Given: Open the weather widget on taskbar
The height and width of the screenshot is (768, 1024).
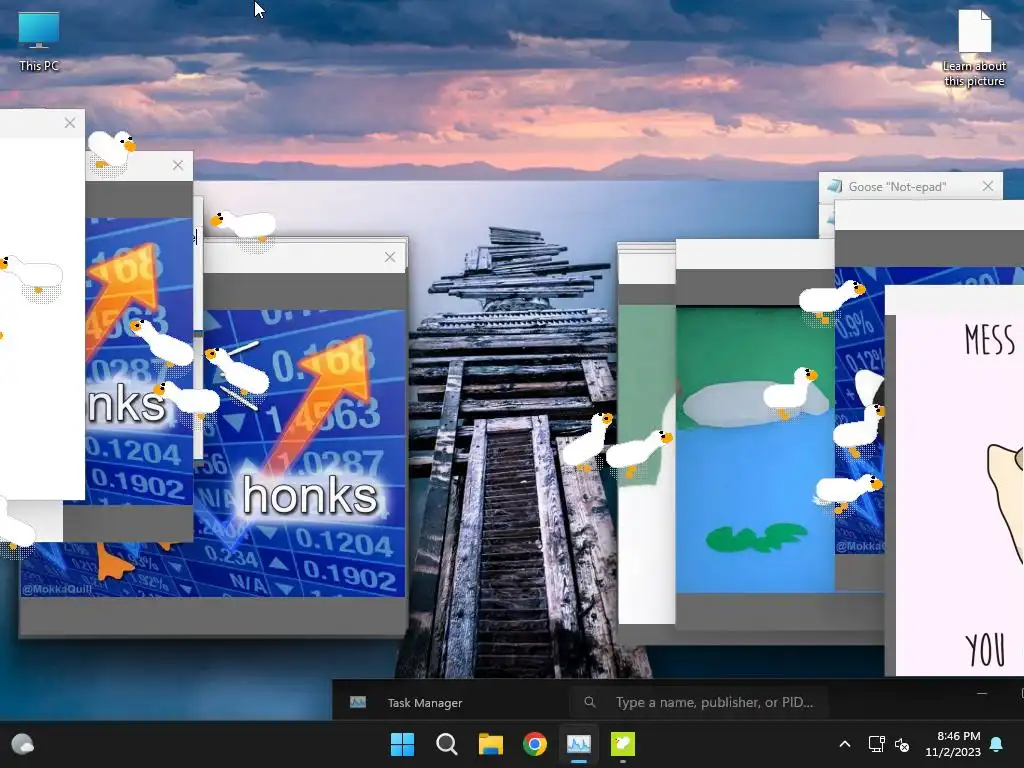Looking at the screenshot, I should tap(23, 744).
